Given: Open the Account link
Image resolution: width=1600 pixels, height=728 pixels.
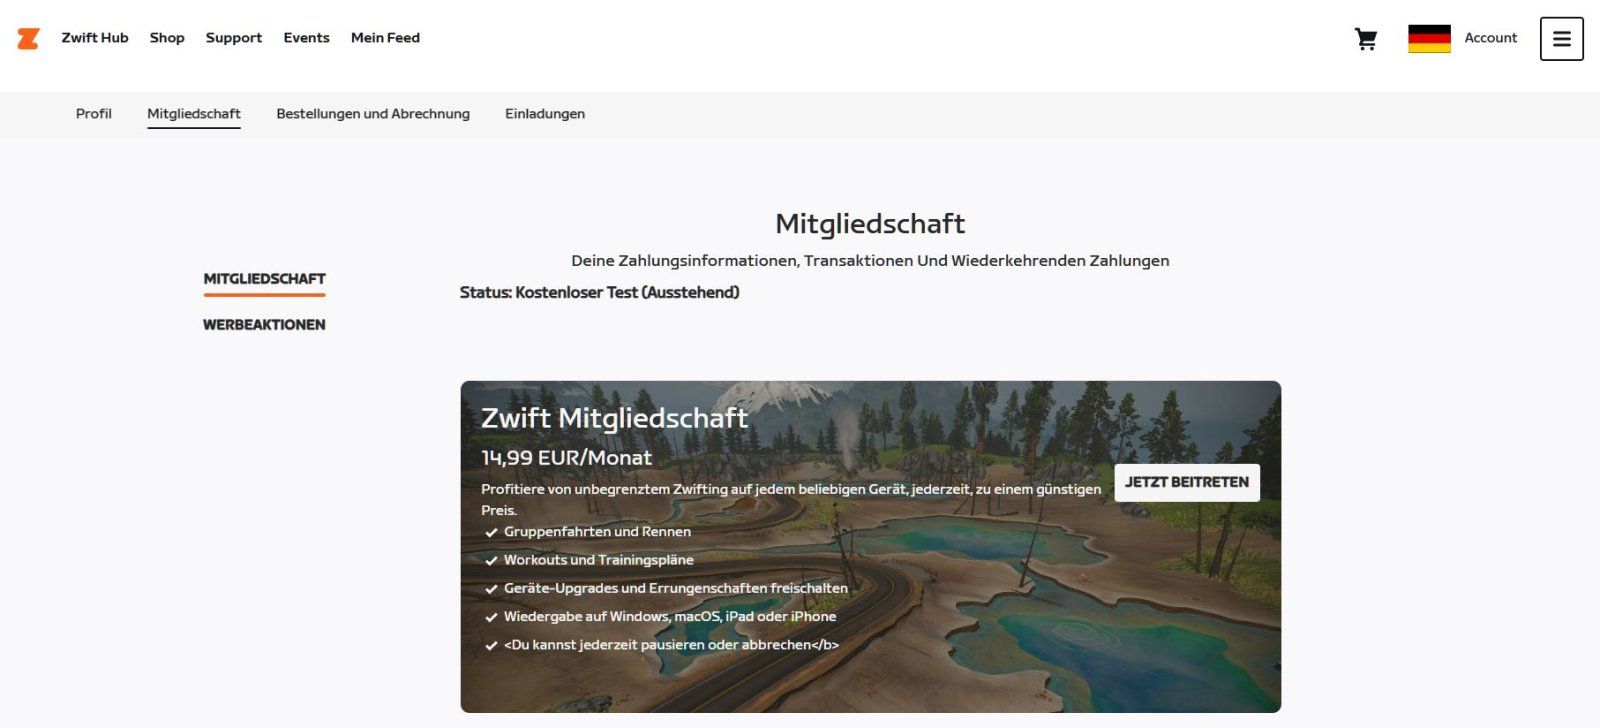Looking at the screenshot, I should coord(1490,38).
